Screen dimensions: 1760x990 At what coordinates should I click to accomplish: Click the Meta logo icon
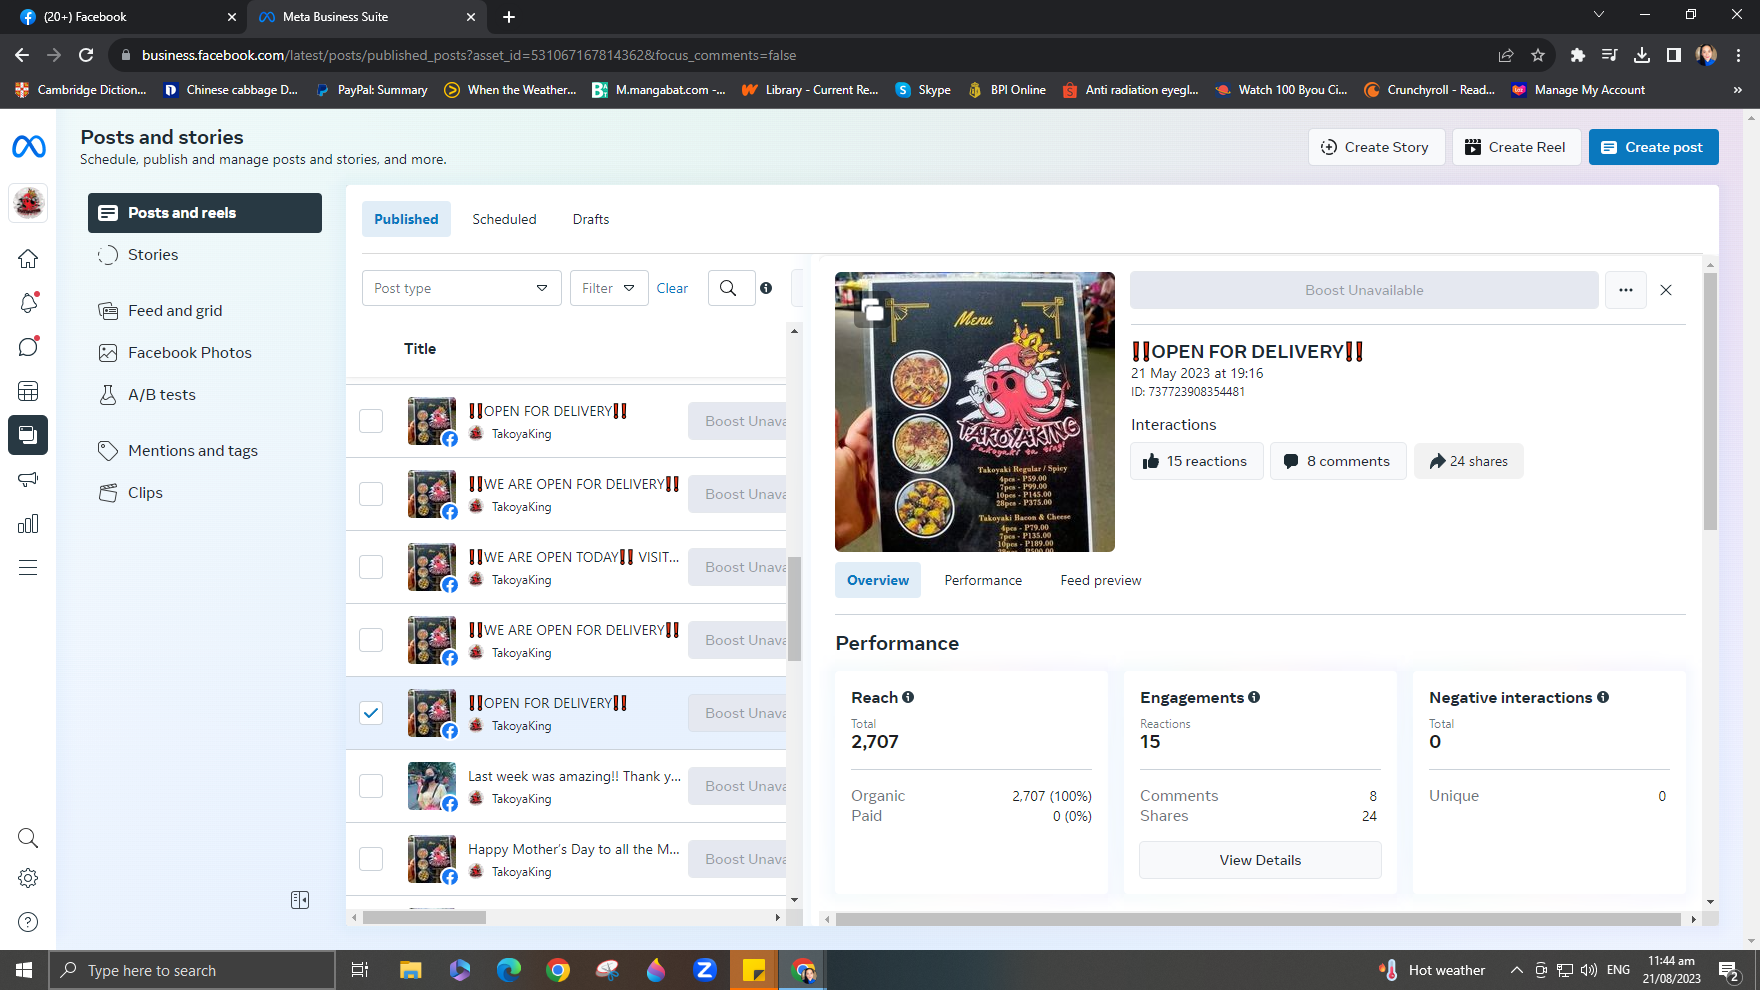tap(28, 147)
